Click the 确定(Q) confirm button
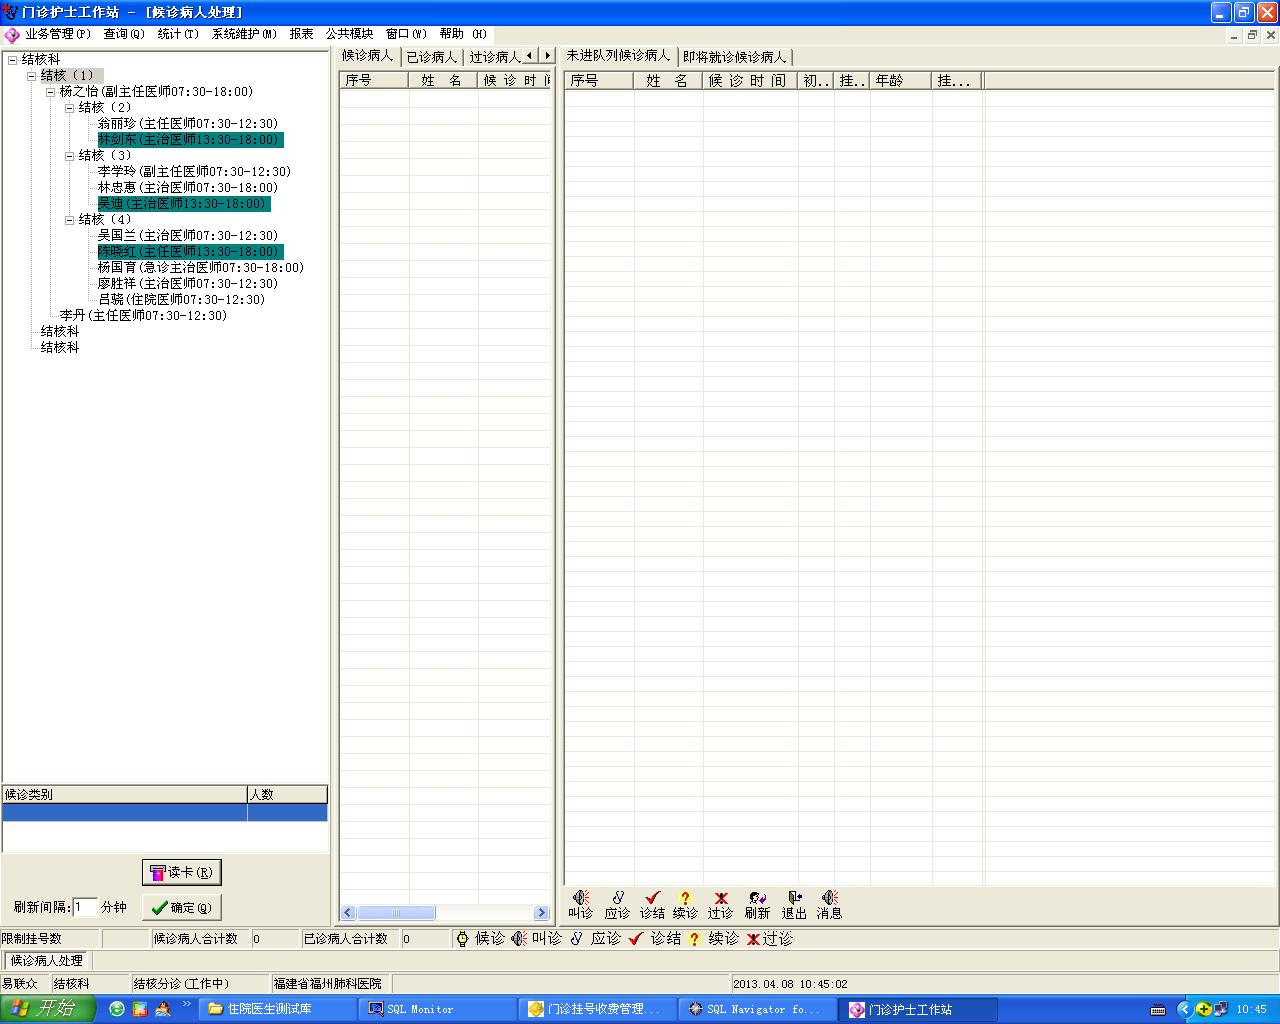This screenshot has width=1280, height=1024. tap(182, 907)
